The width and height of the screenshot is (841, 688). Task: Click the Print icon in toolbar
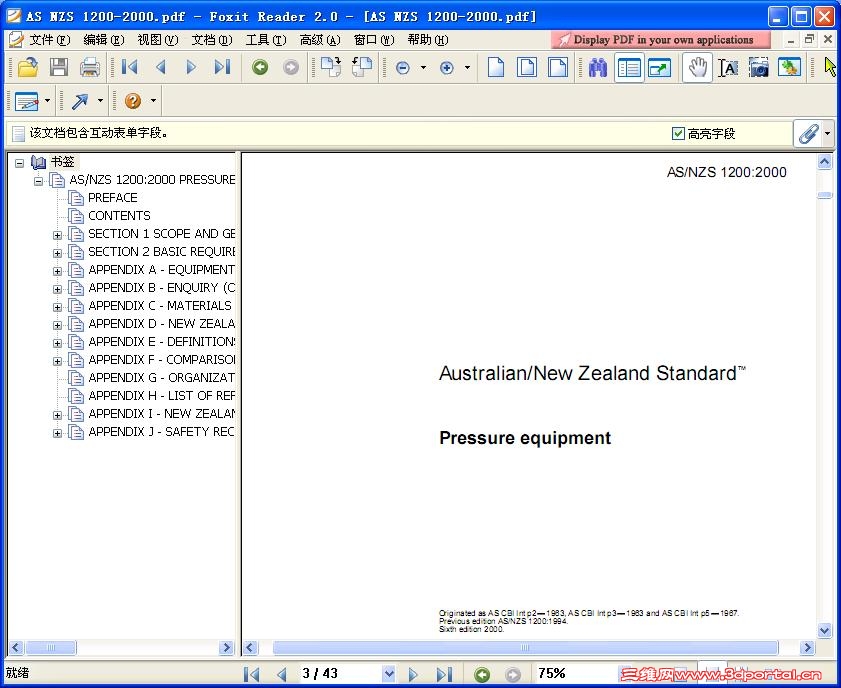(90, 68)
